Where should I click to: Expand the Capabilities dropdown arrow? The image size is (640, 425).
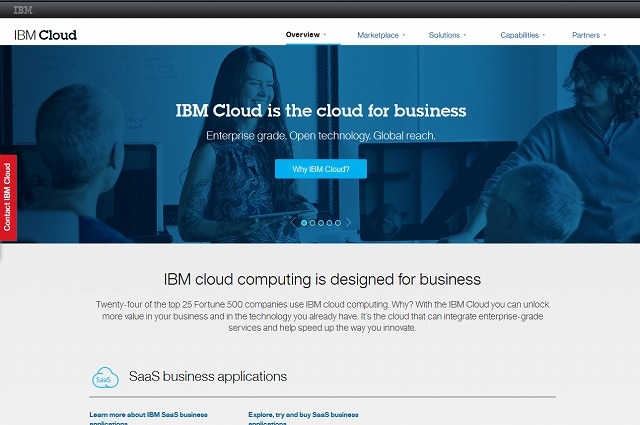544,35
